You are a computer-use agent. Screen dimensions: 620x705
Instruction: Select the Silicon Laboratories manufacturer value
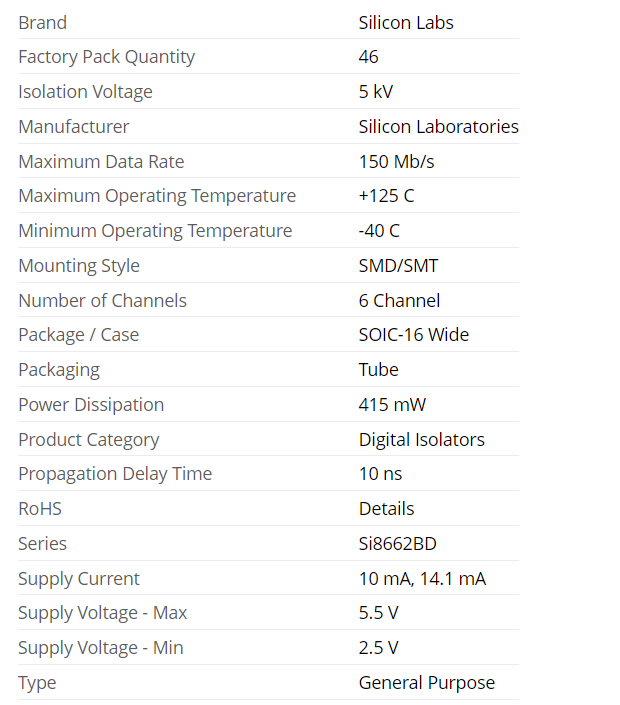tap(438, 127)
